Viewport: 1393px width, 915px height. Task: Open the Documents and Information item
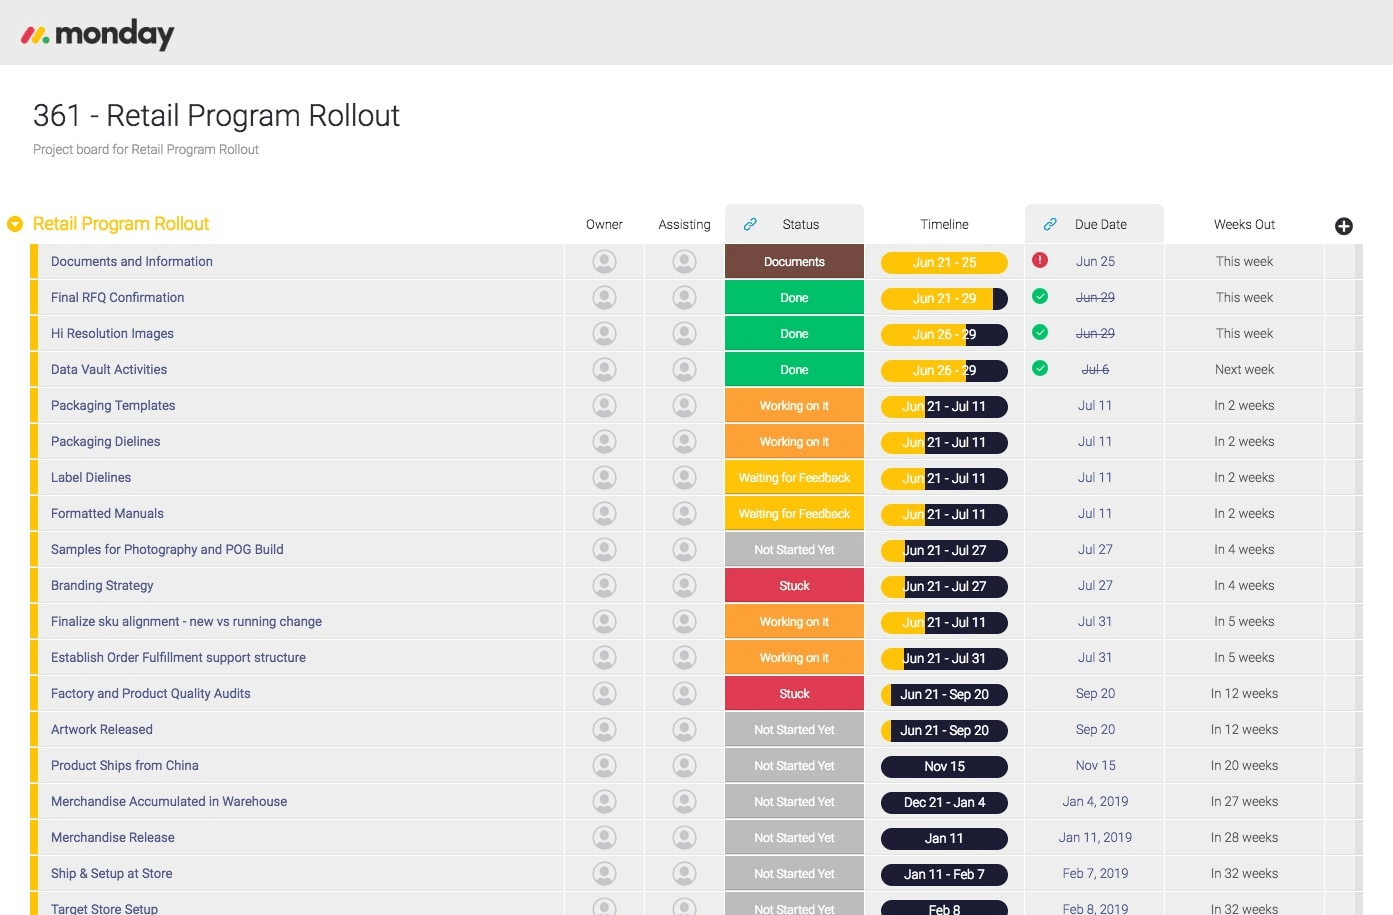132,261
